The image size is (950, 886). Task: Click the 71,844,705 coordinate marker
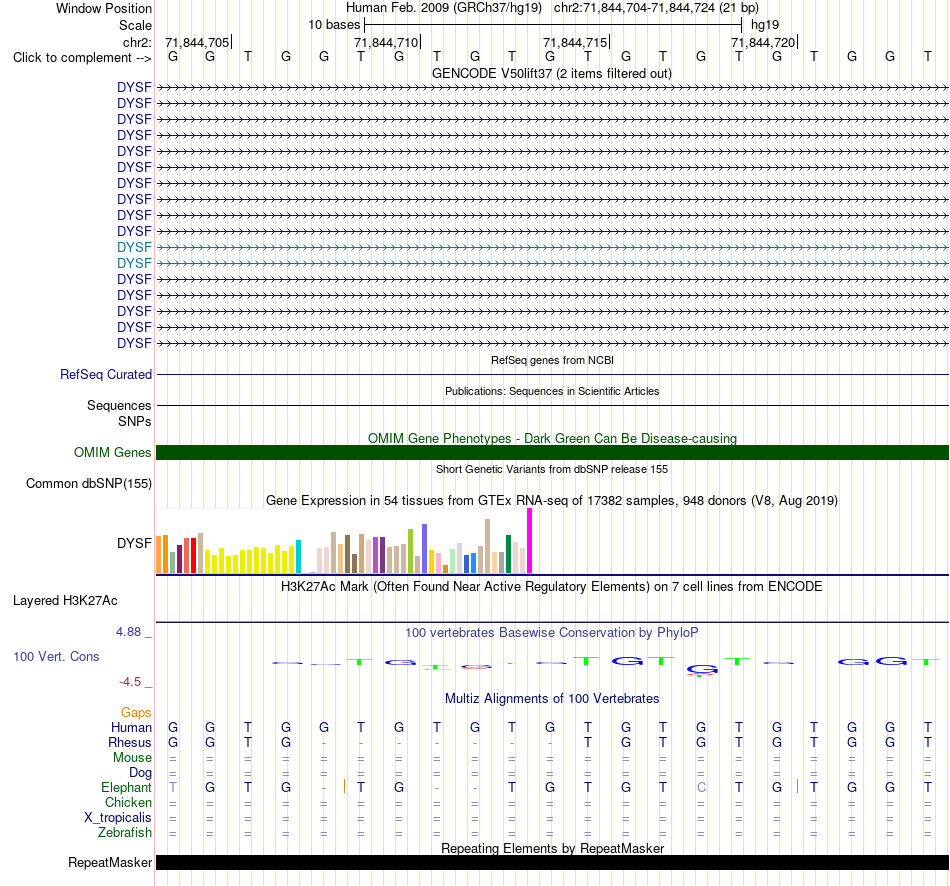coord(197,42)
